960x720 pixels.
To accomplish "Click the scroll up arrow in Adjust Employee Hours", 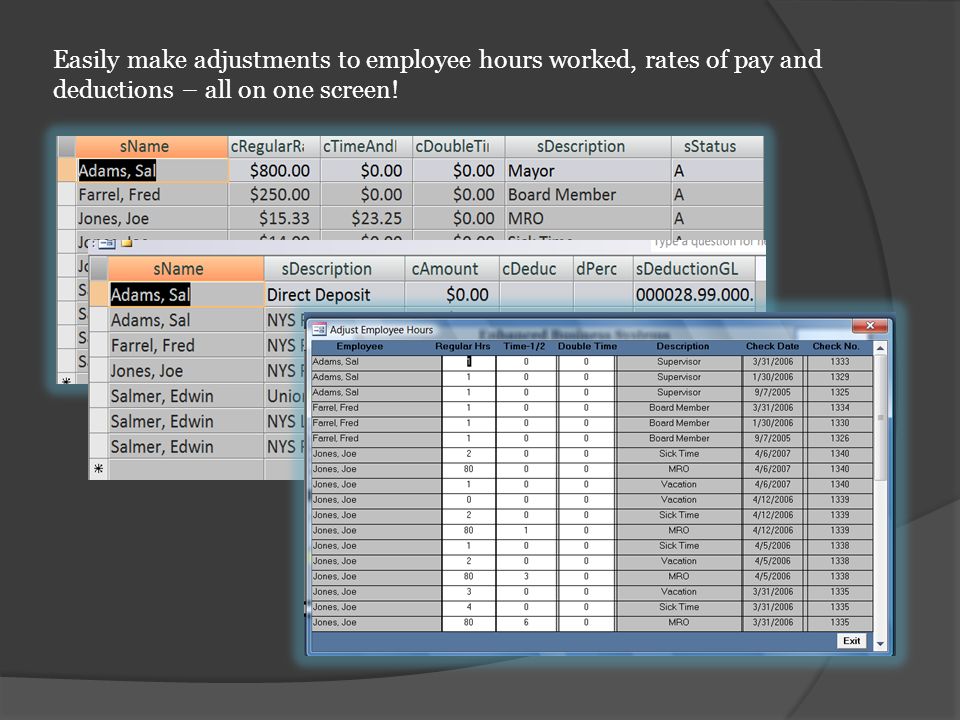I will click(x=880, y=348).
